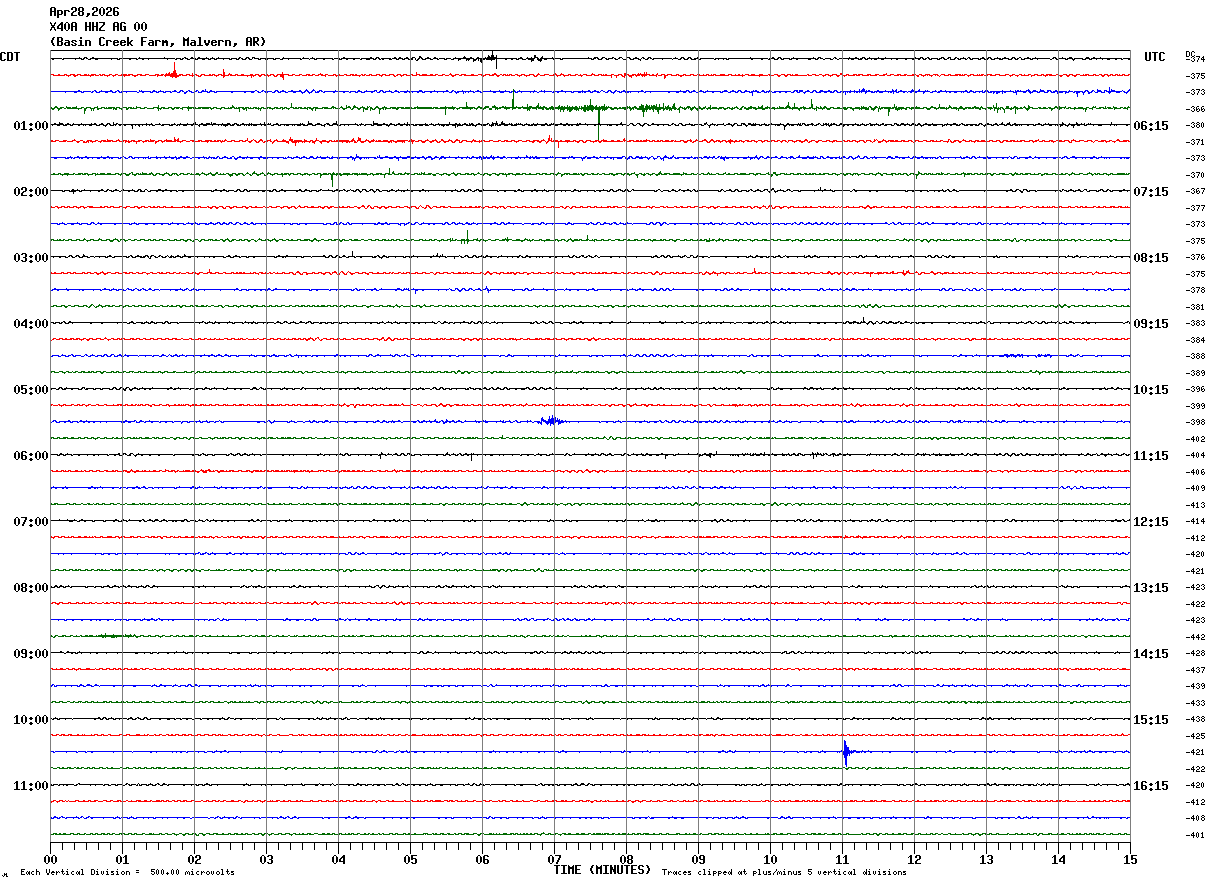Click the Basin Creek Farm, Malvern, AR title
Viewport: 1210px width, 886px height.
click(x=158, y=42)
